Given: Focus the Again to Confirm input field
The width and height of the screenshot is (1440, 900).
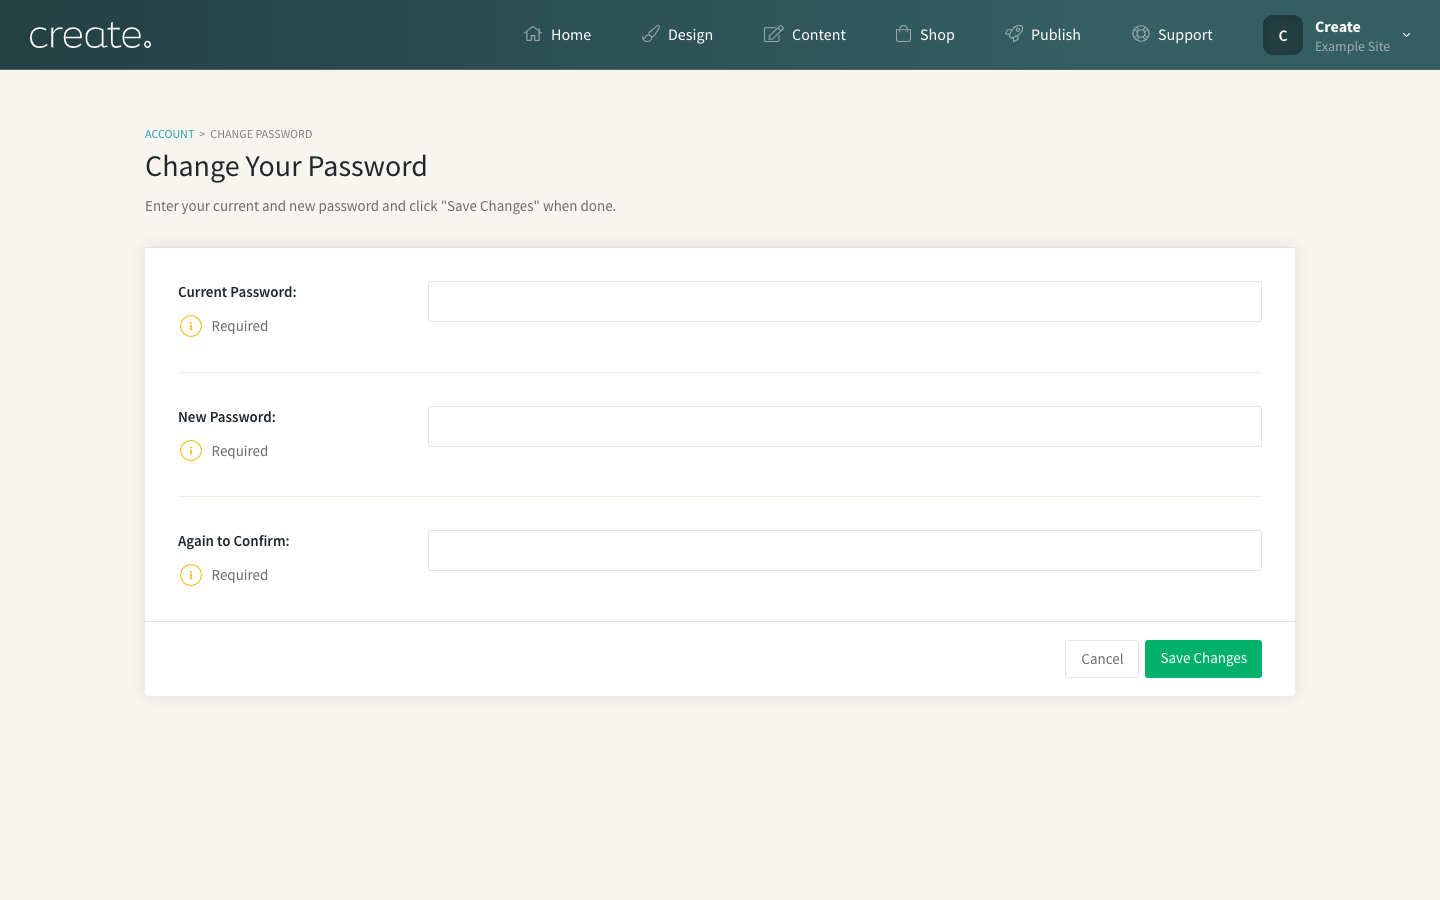Looking at the screenshot, I should 845,550.
